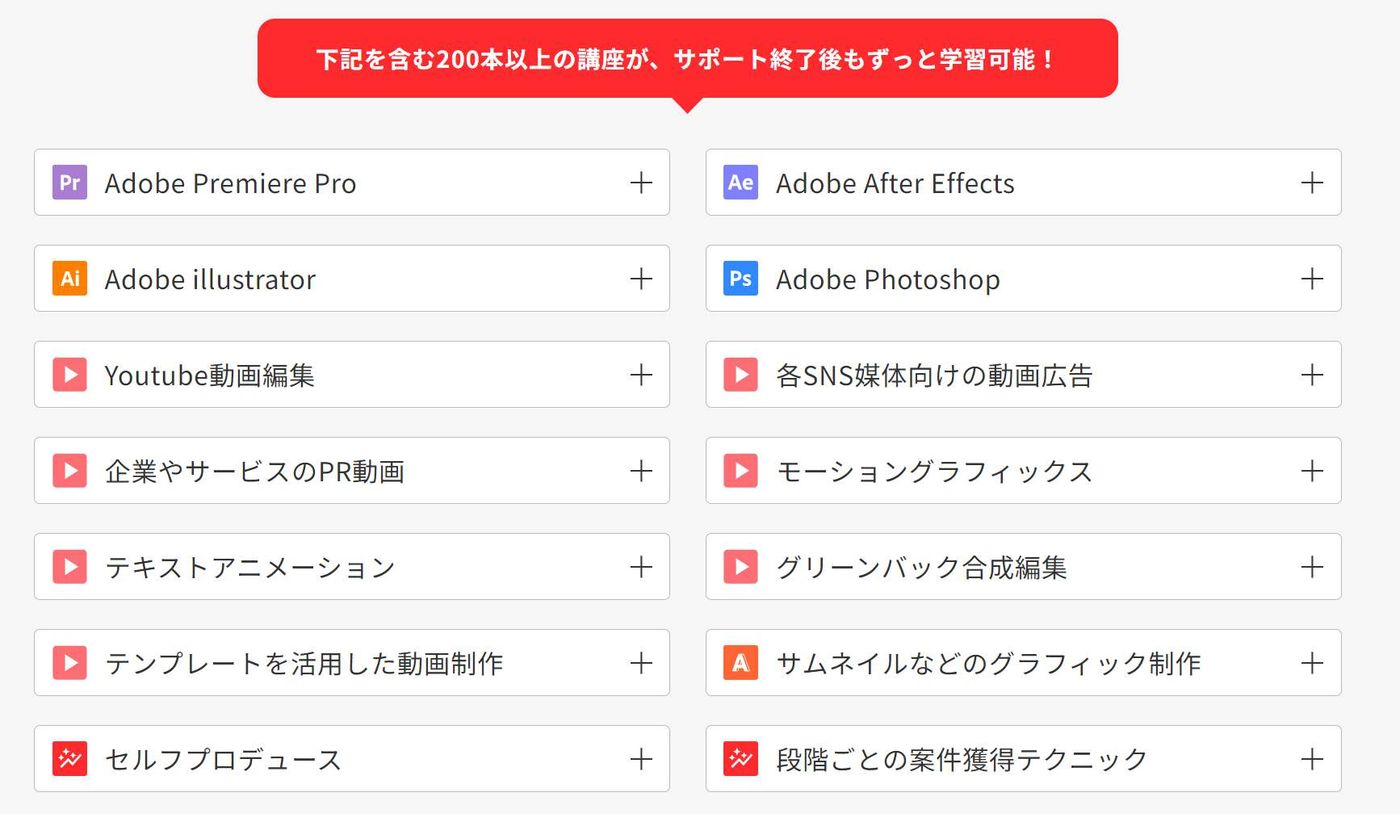1400x814 pixels.
Task: Click the blue Ps Photoshop icon
Action: click(x=741, y=279)
